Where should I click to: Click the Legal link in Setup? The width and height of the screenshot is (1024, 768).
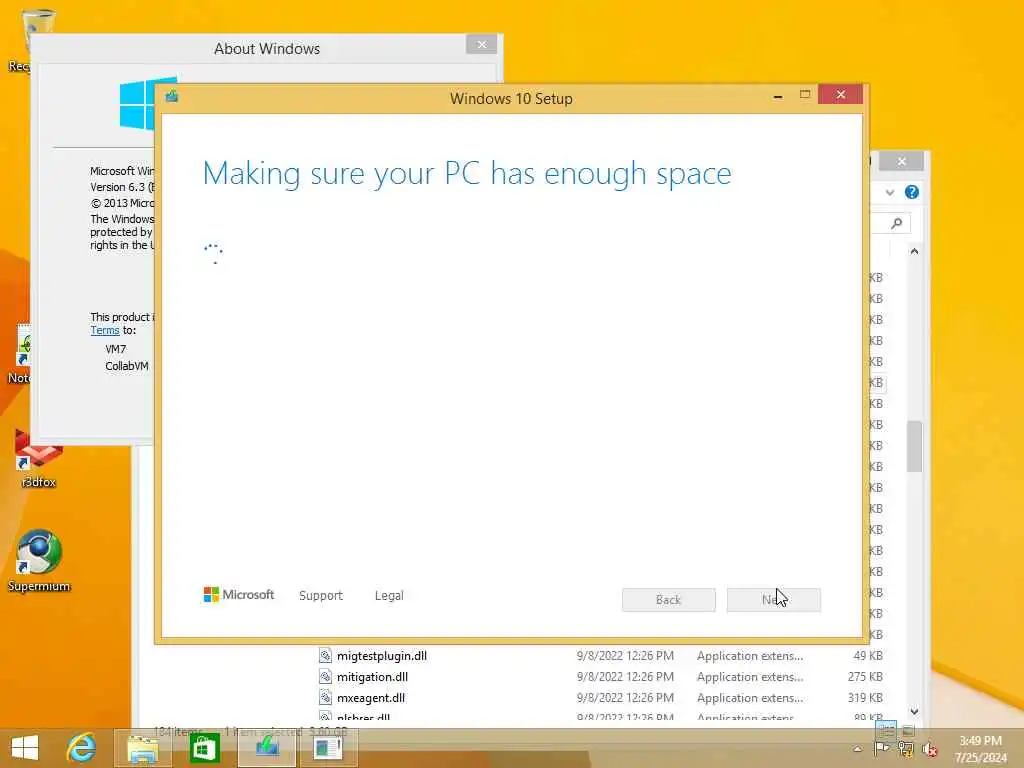389,596
